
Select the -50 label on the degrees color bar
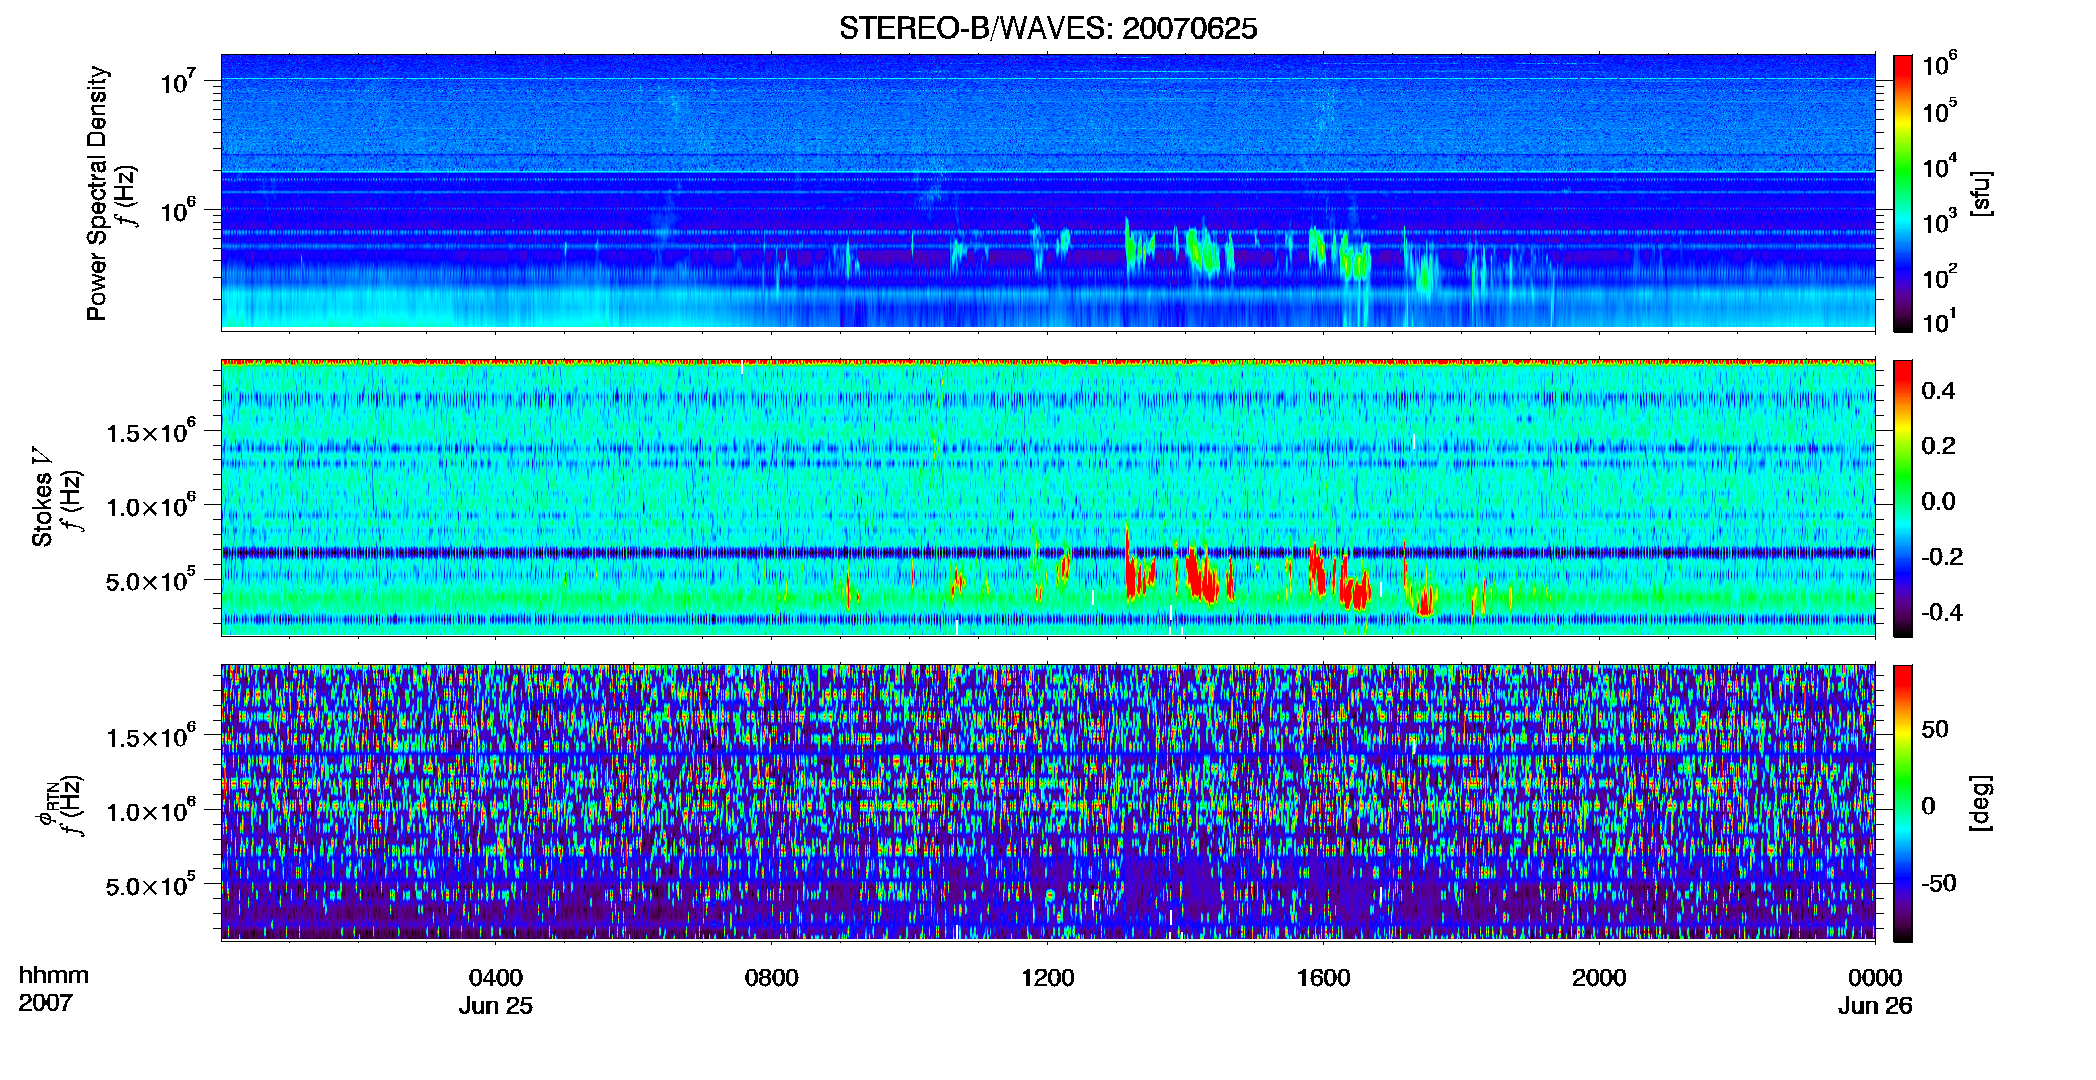1939,883
